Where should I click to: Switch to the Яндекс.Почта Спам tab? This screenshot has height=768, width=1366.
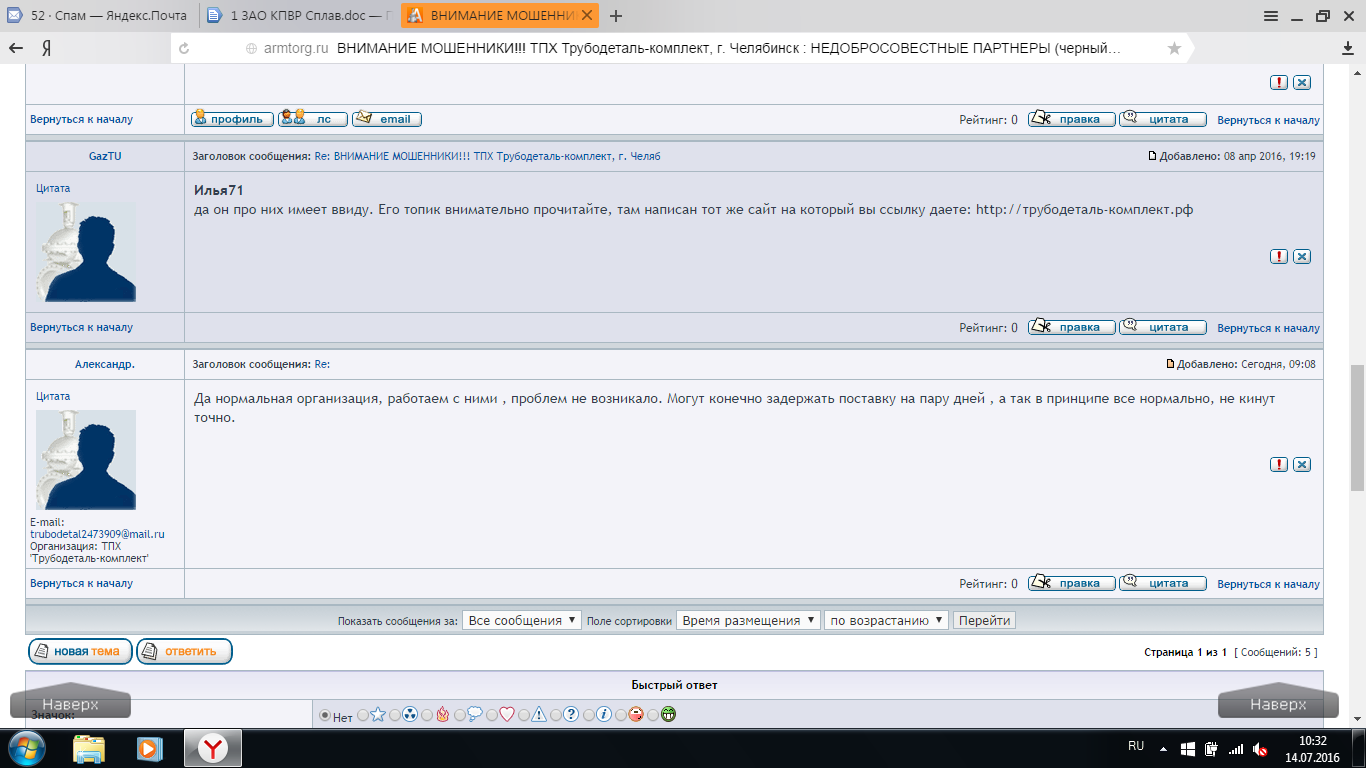[98, 15]
